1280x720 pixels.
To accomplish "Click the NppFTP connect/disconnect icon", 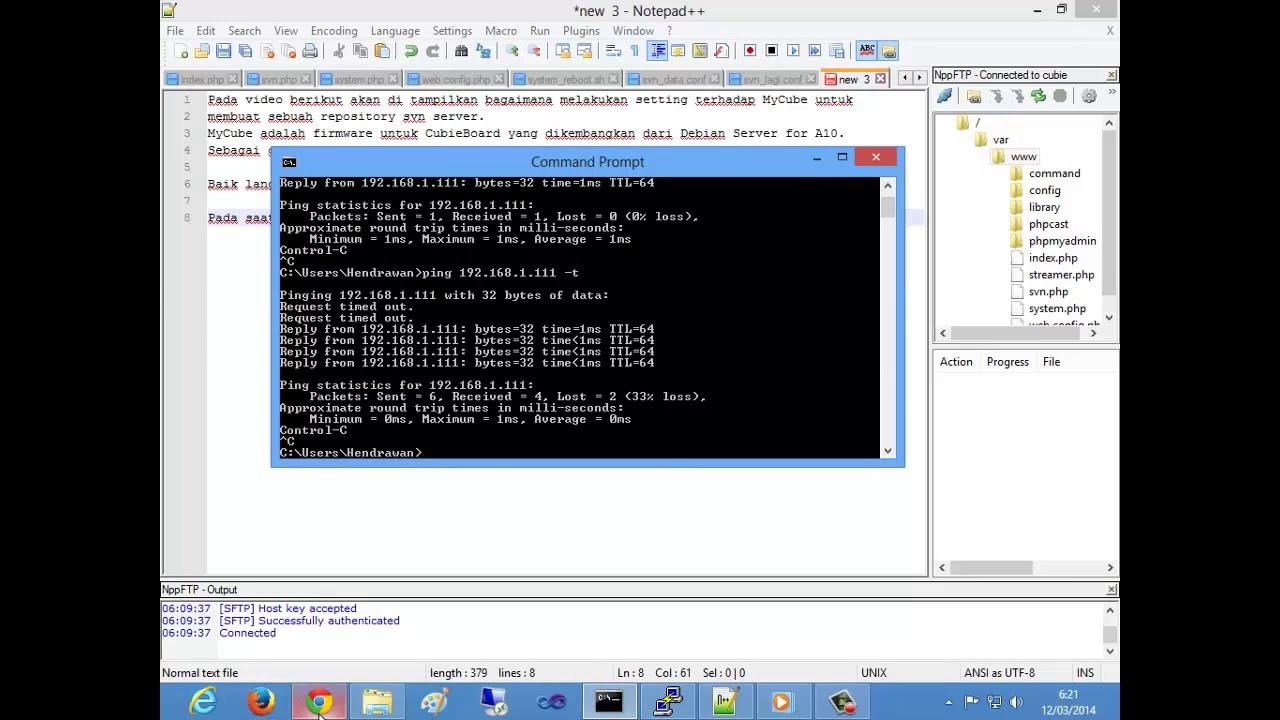I will coord(945,96).
